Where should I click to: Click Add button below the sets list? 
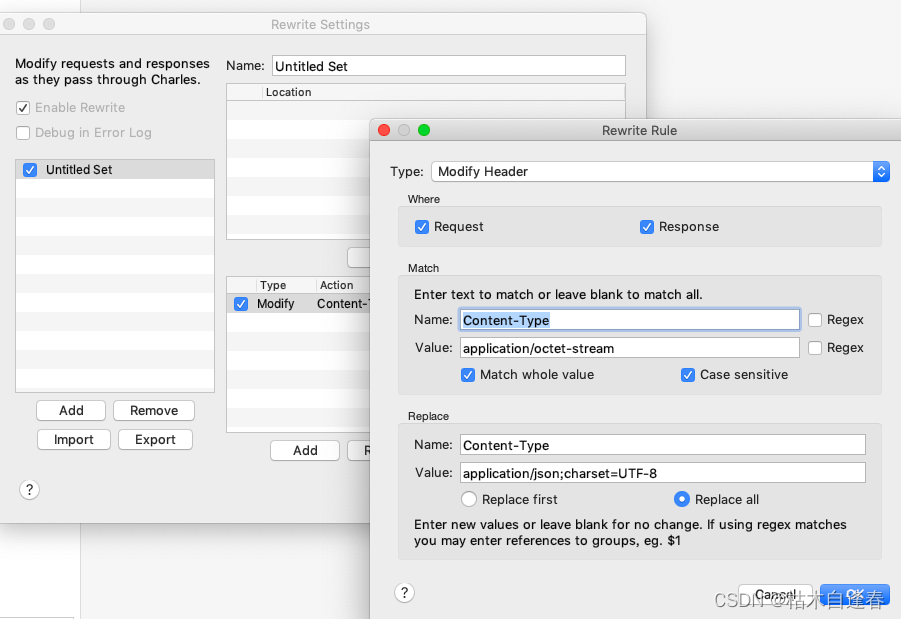(x=71, y=410)
